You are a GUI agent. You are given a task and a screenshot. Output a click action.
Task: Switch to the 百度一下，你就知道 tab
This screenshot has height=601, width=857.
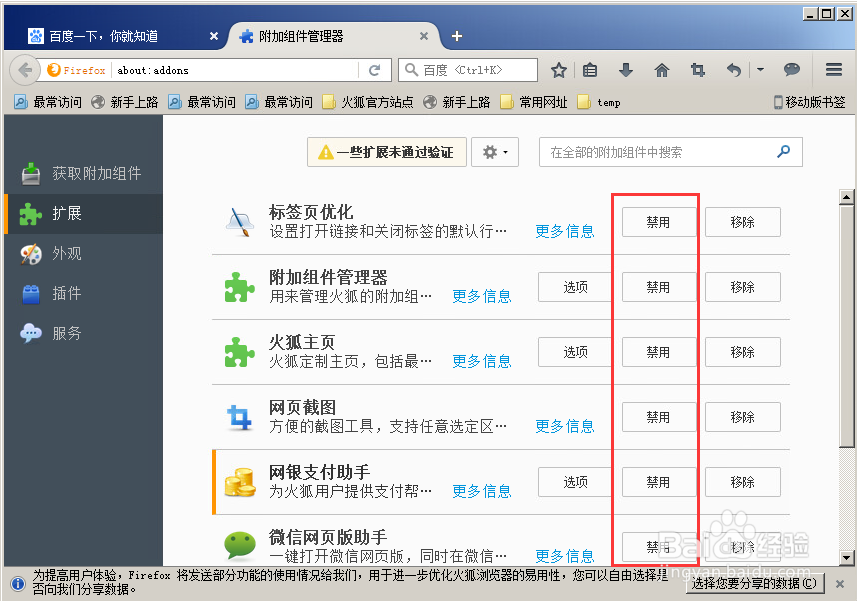click(115, 36)
